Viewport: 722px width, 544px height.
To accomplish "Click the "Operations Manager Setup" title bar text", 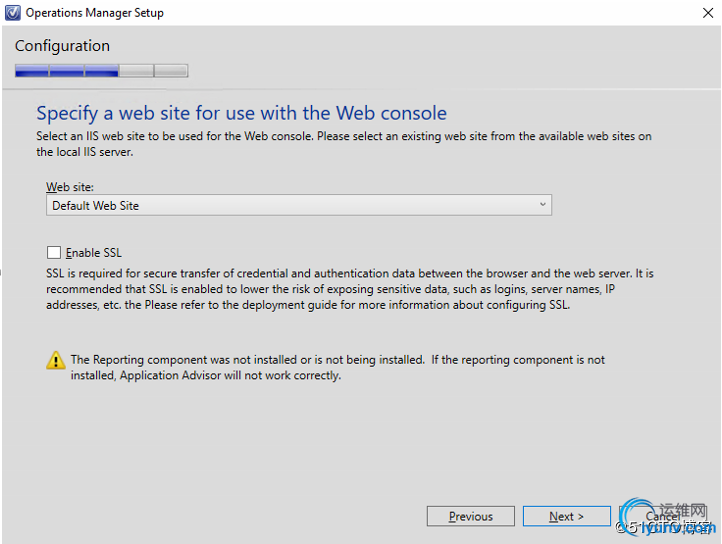I will (x=94, y=13).
